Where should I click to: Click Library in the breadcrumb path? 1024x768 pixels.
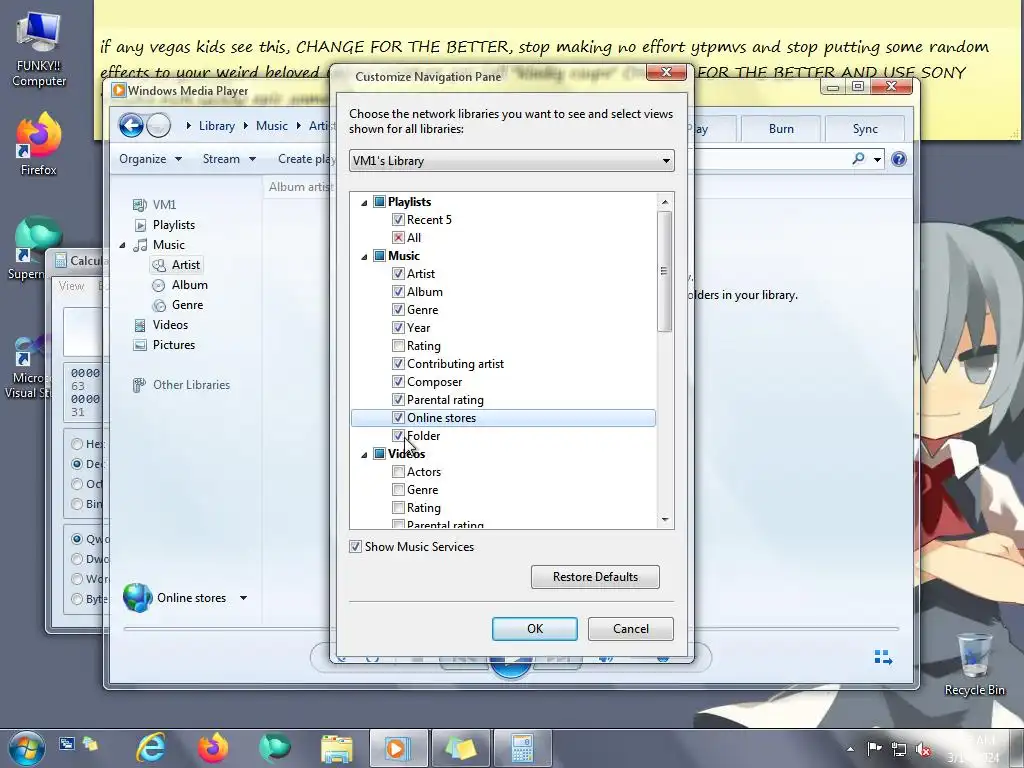click(217, 126)
